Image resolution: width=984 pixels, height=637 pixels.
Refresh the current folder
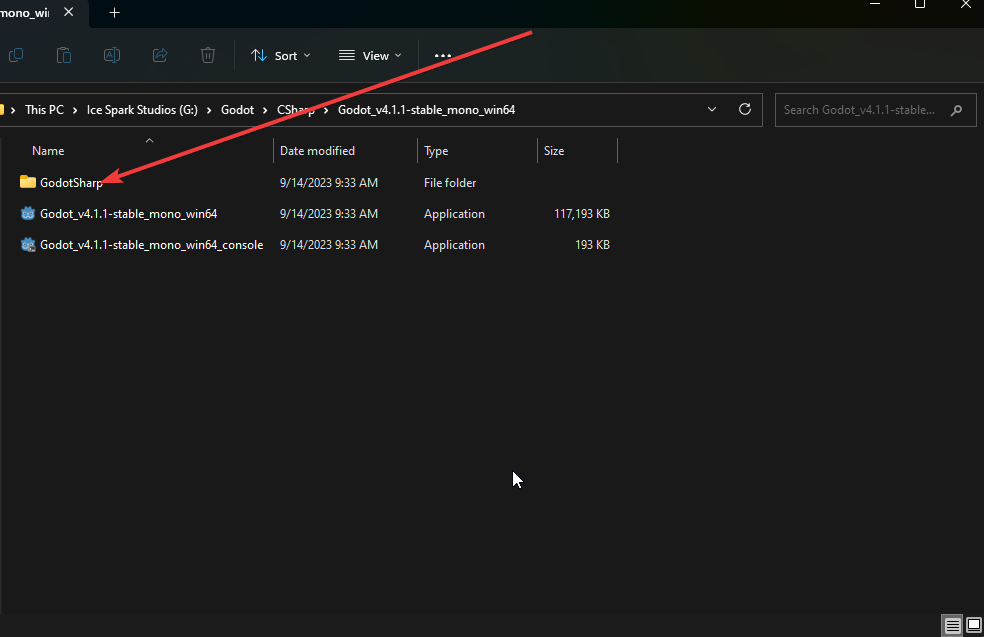coord(745,109)
